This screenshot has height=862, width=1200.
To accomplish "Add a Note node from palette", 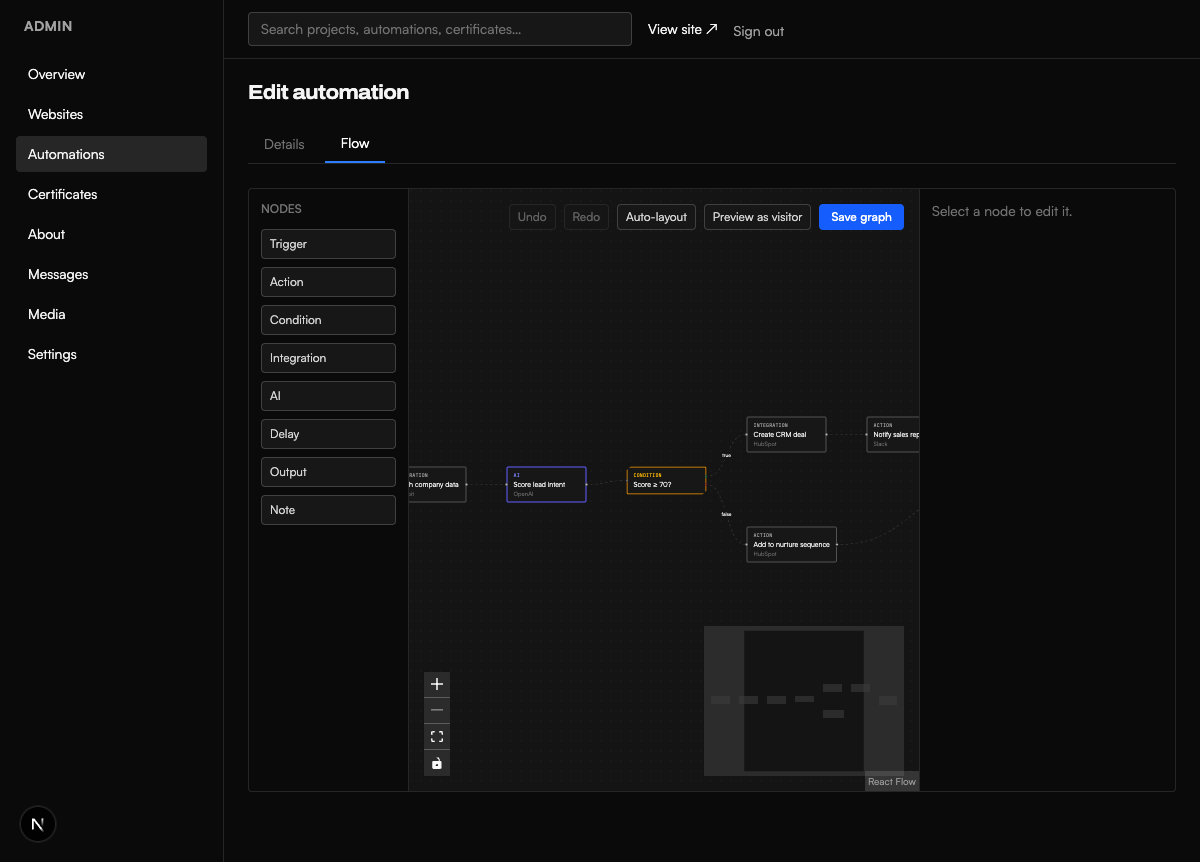I will tap(328, 510).
